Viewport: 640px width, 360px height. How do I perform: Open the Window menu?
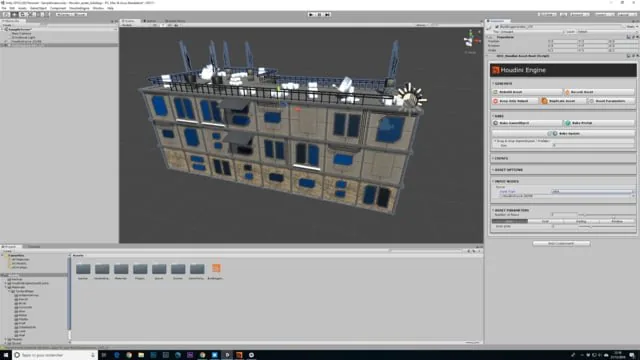pyautogui.click(x=98, y=8)
